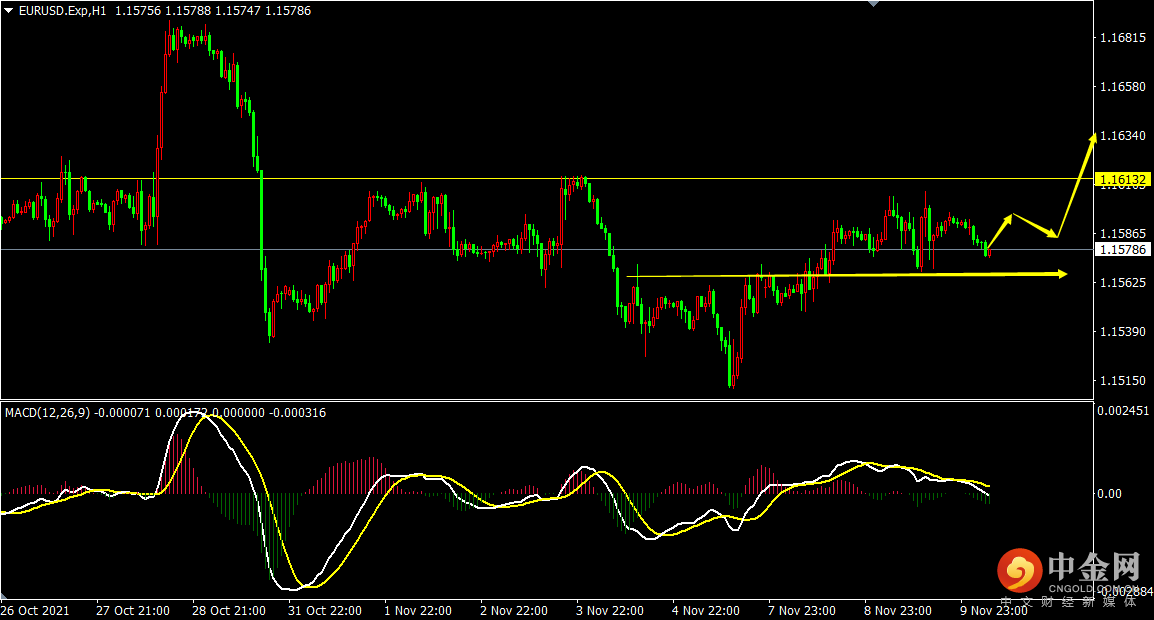The width and height of the screenshot is (1154, 620).
Task: Select the 1.16132 yellow price label
Action: (1122, 179)
